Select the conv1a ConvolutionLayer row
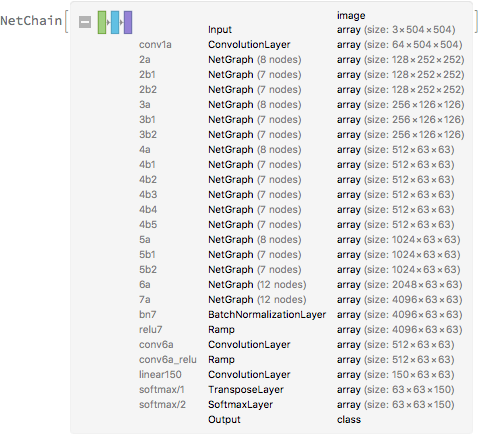 point(301,45)
